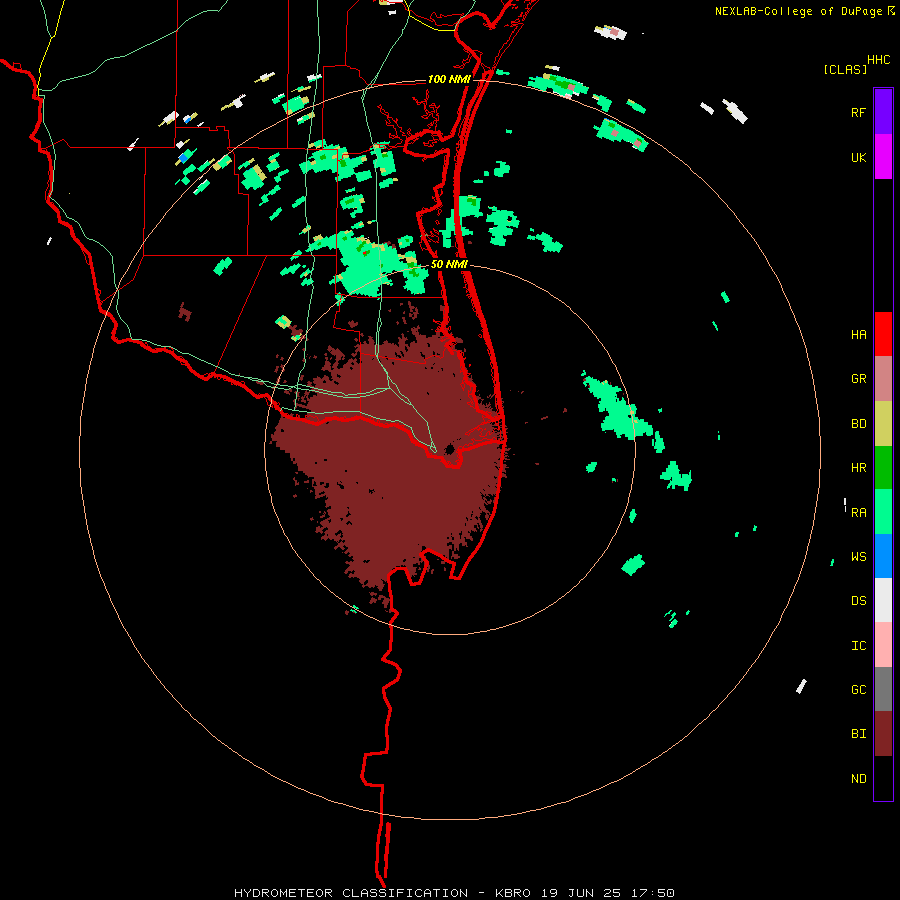Select the BD yellow legend swatch
This screenshot has height=900, width=900.
(x=883, y=423)
